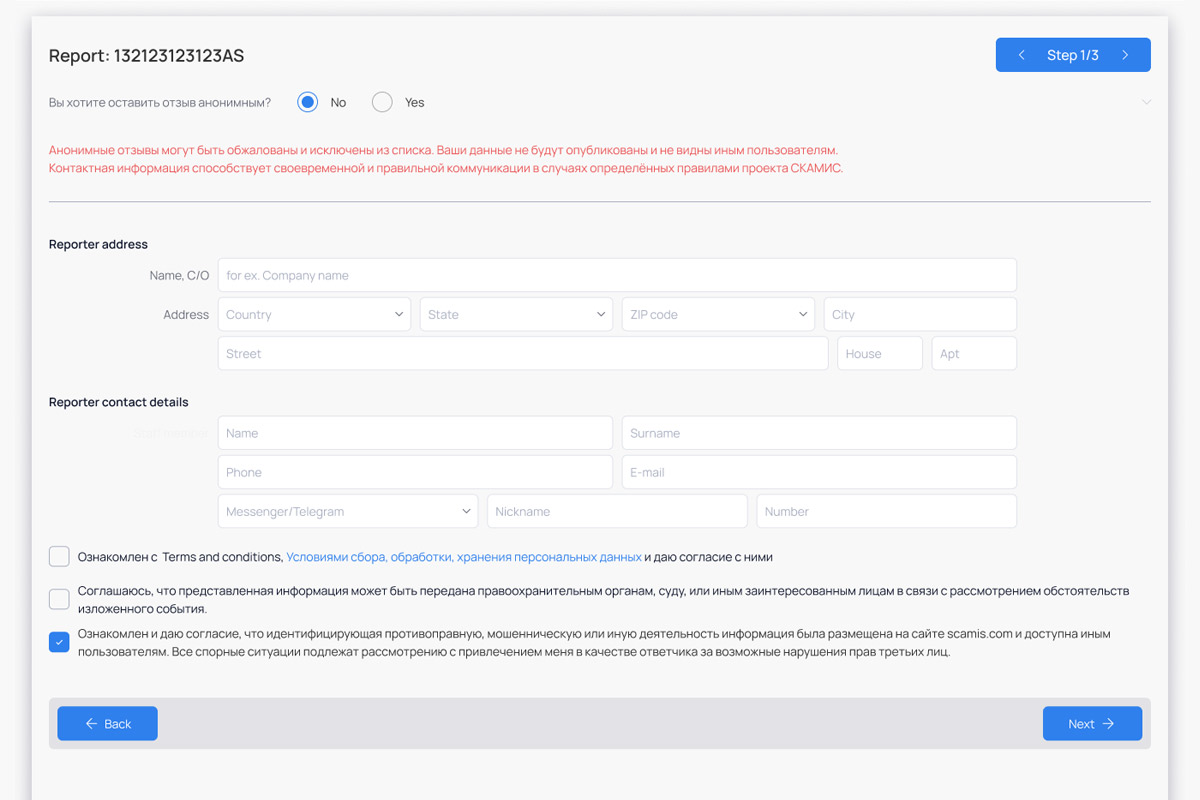This screenshot has height=800, width=1200.
Task: Focus the Nickname text field
Action: [616, 511]
